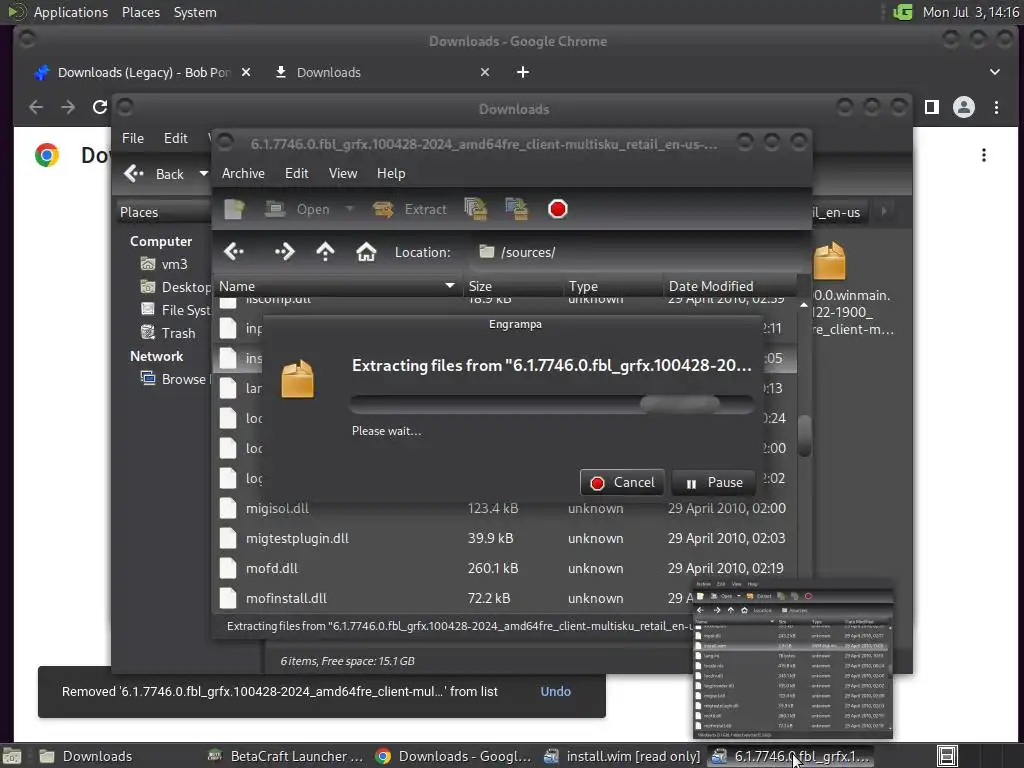
Task: Select migtestplugin.dll in the archive list
Action: click(x=504, y=538)
